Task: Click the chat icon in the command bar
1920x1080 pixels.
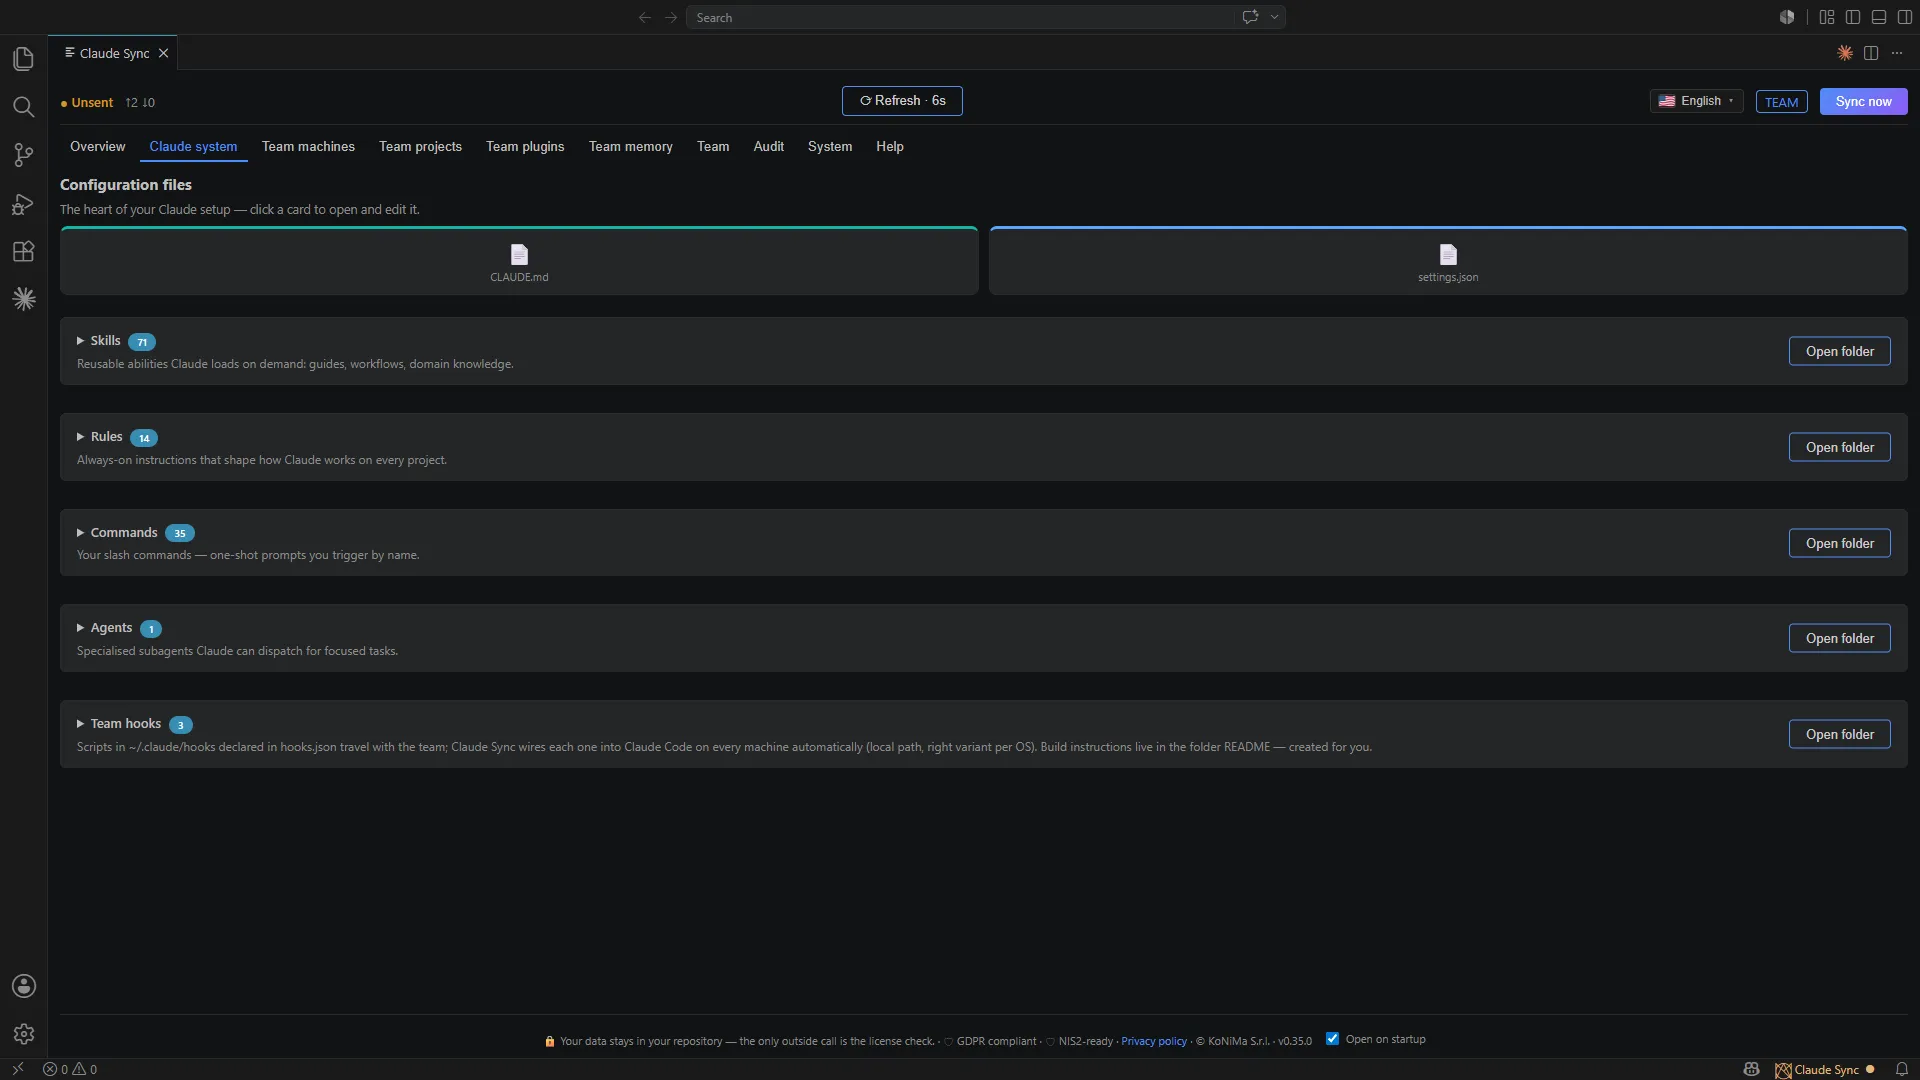Action: pyautogui.click(x=1250, y=17)
